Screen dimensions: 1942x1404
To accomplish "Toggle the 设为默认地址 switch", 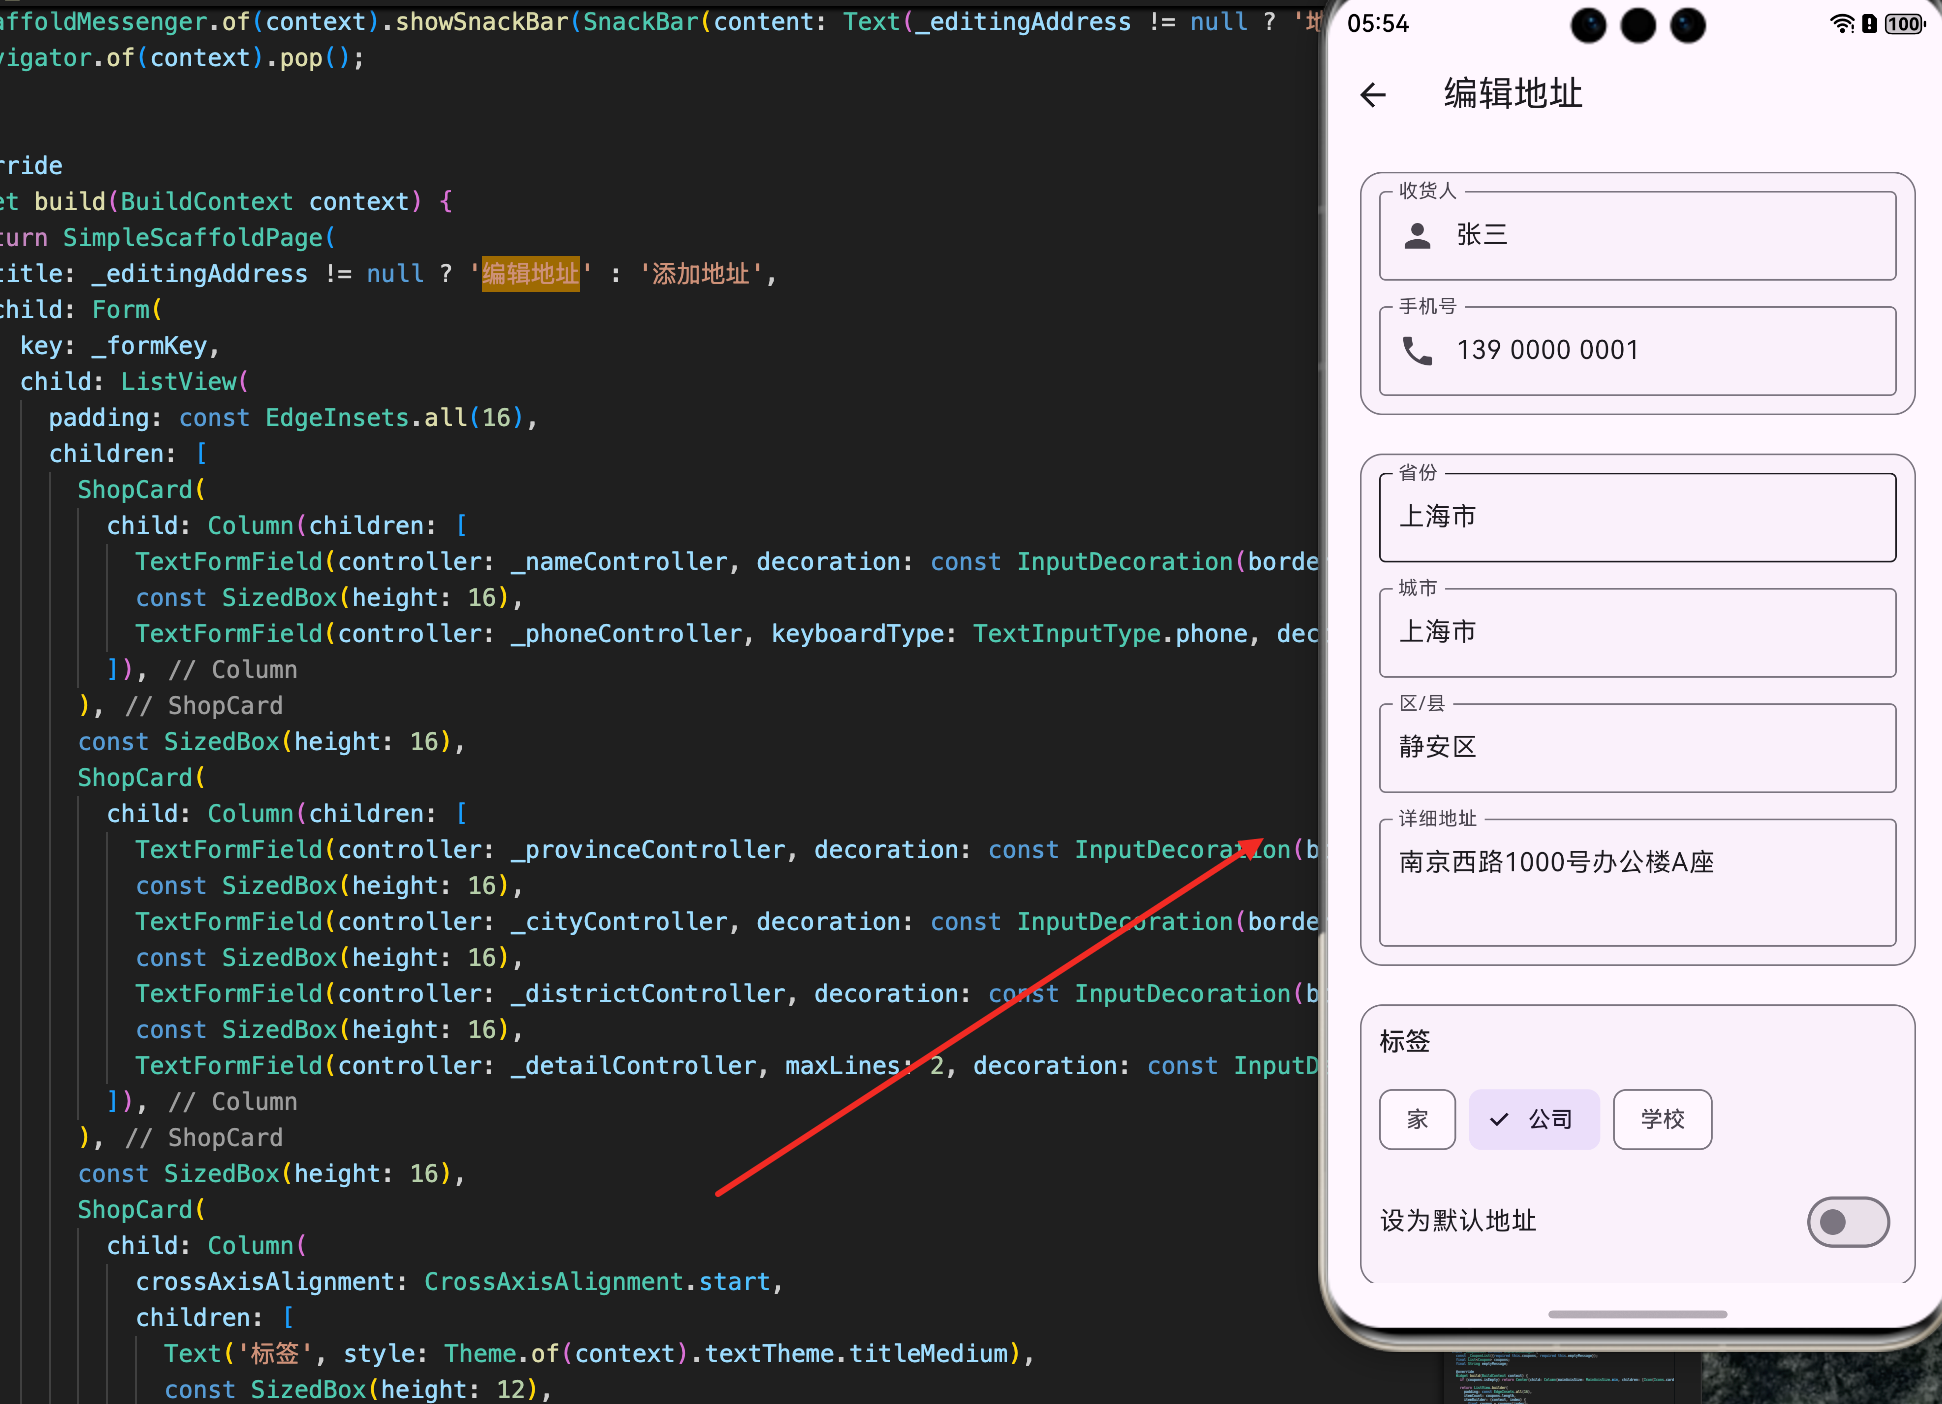I will (1847, 1222).
